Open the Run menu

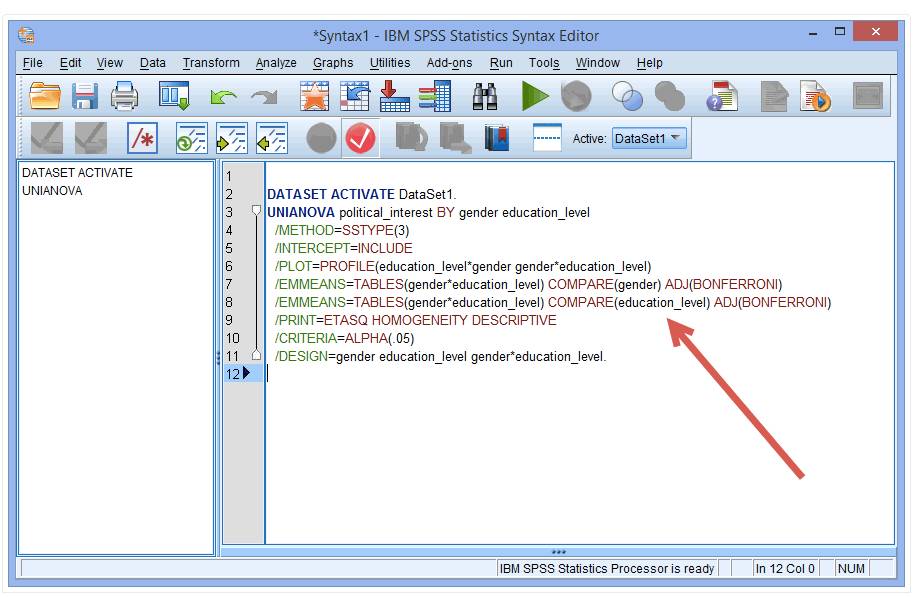pos(501,63)
